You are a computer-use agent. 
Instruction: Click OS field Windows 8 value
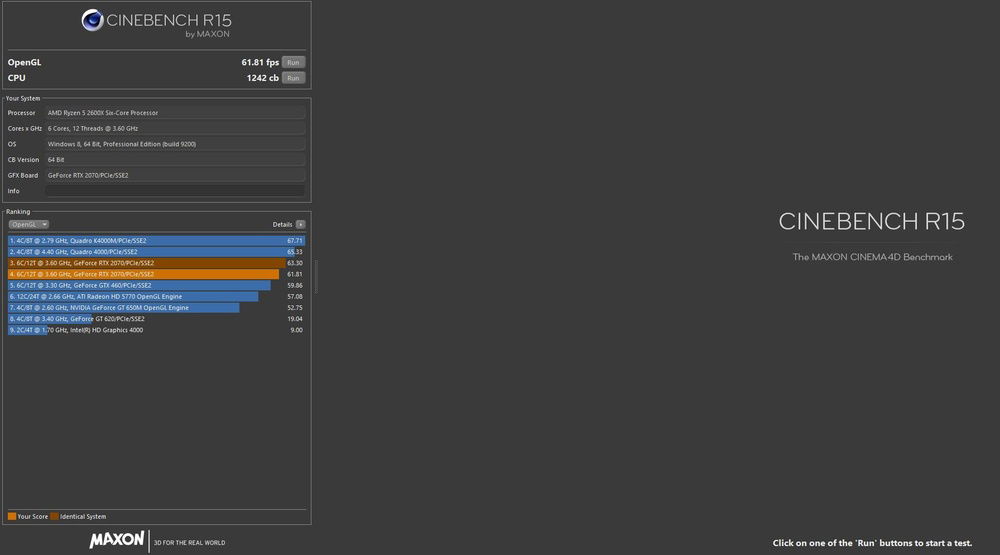175,144
